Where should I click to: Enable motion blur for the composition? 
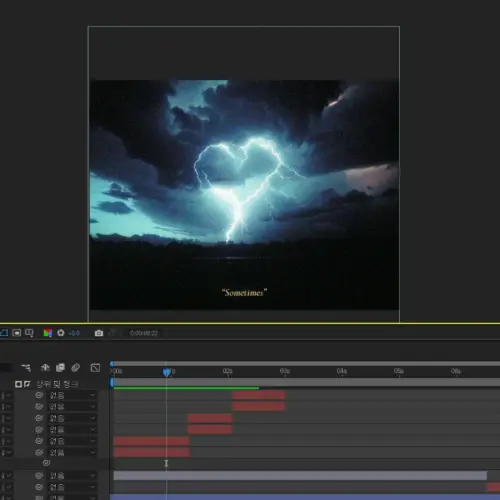[76, 367]
